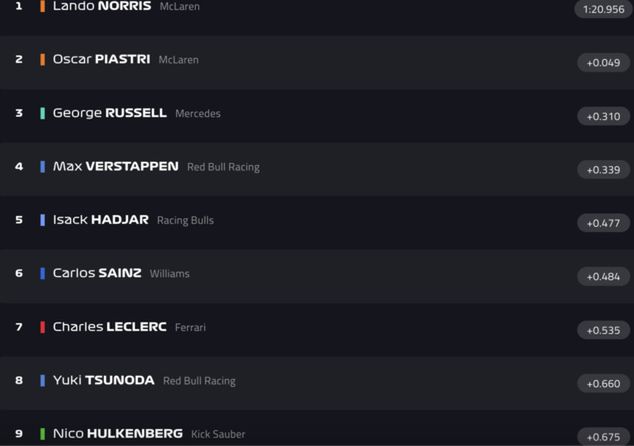Open Oscar Piastri's driver entry
This screenshot has height=446, width=634.
point(101,59)
